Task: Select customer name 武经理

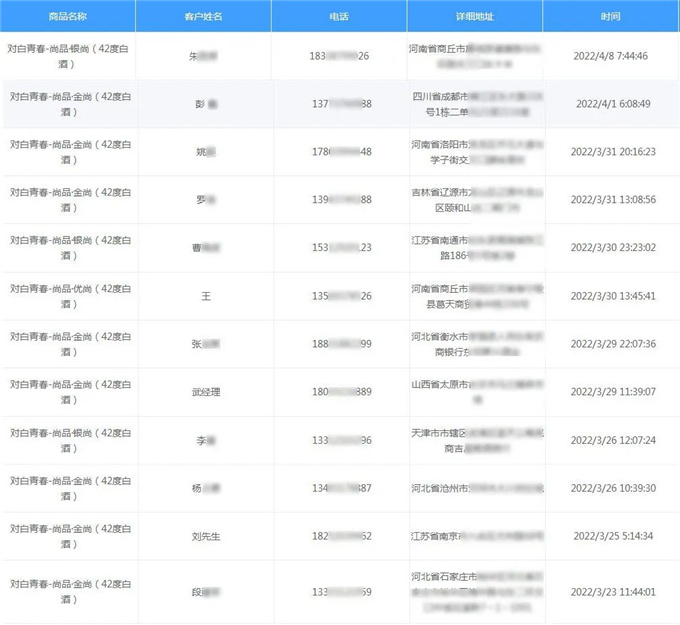Action: tap(203, 392)
